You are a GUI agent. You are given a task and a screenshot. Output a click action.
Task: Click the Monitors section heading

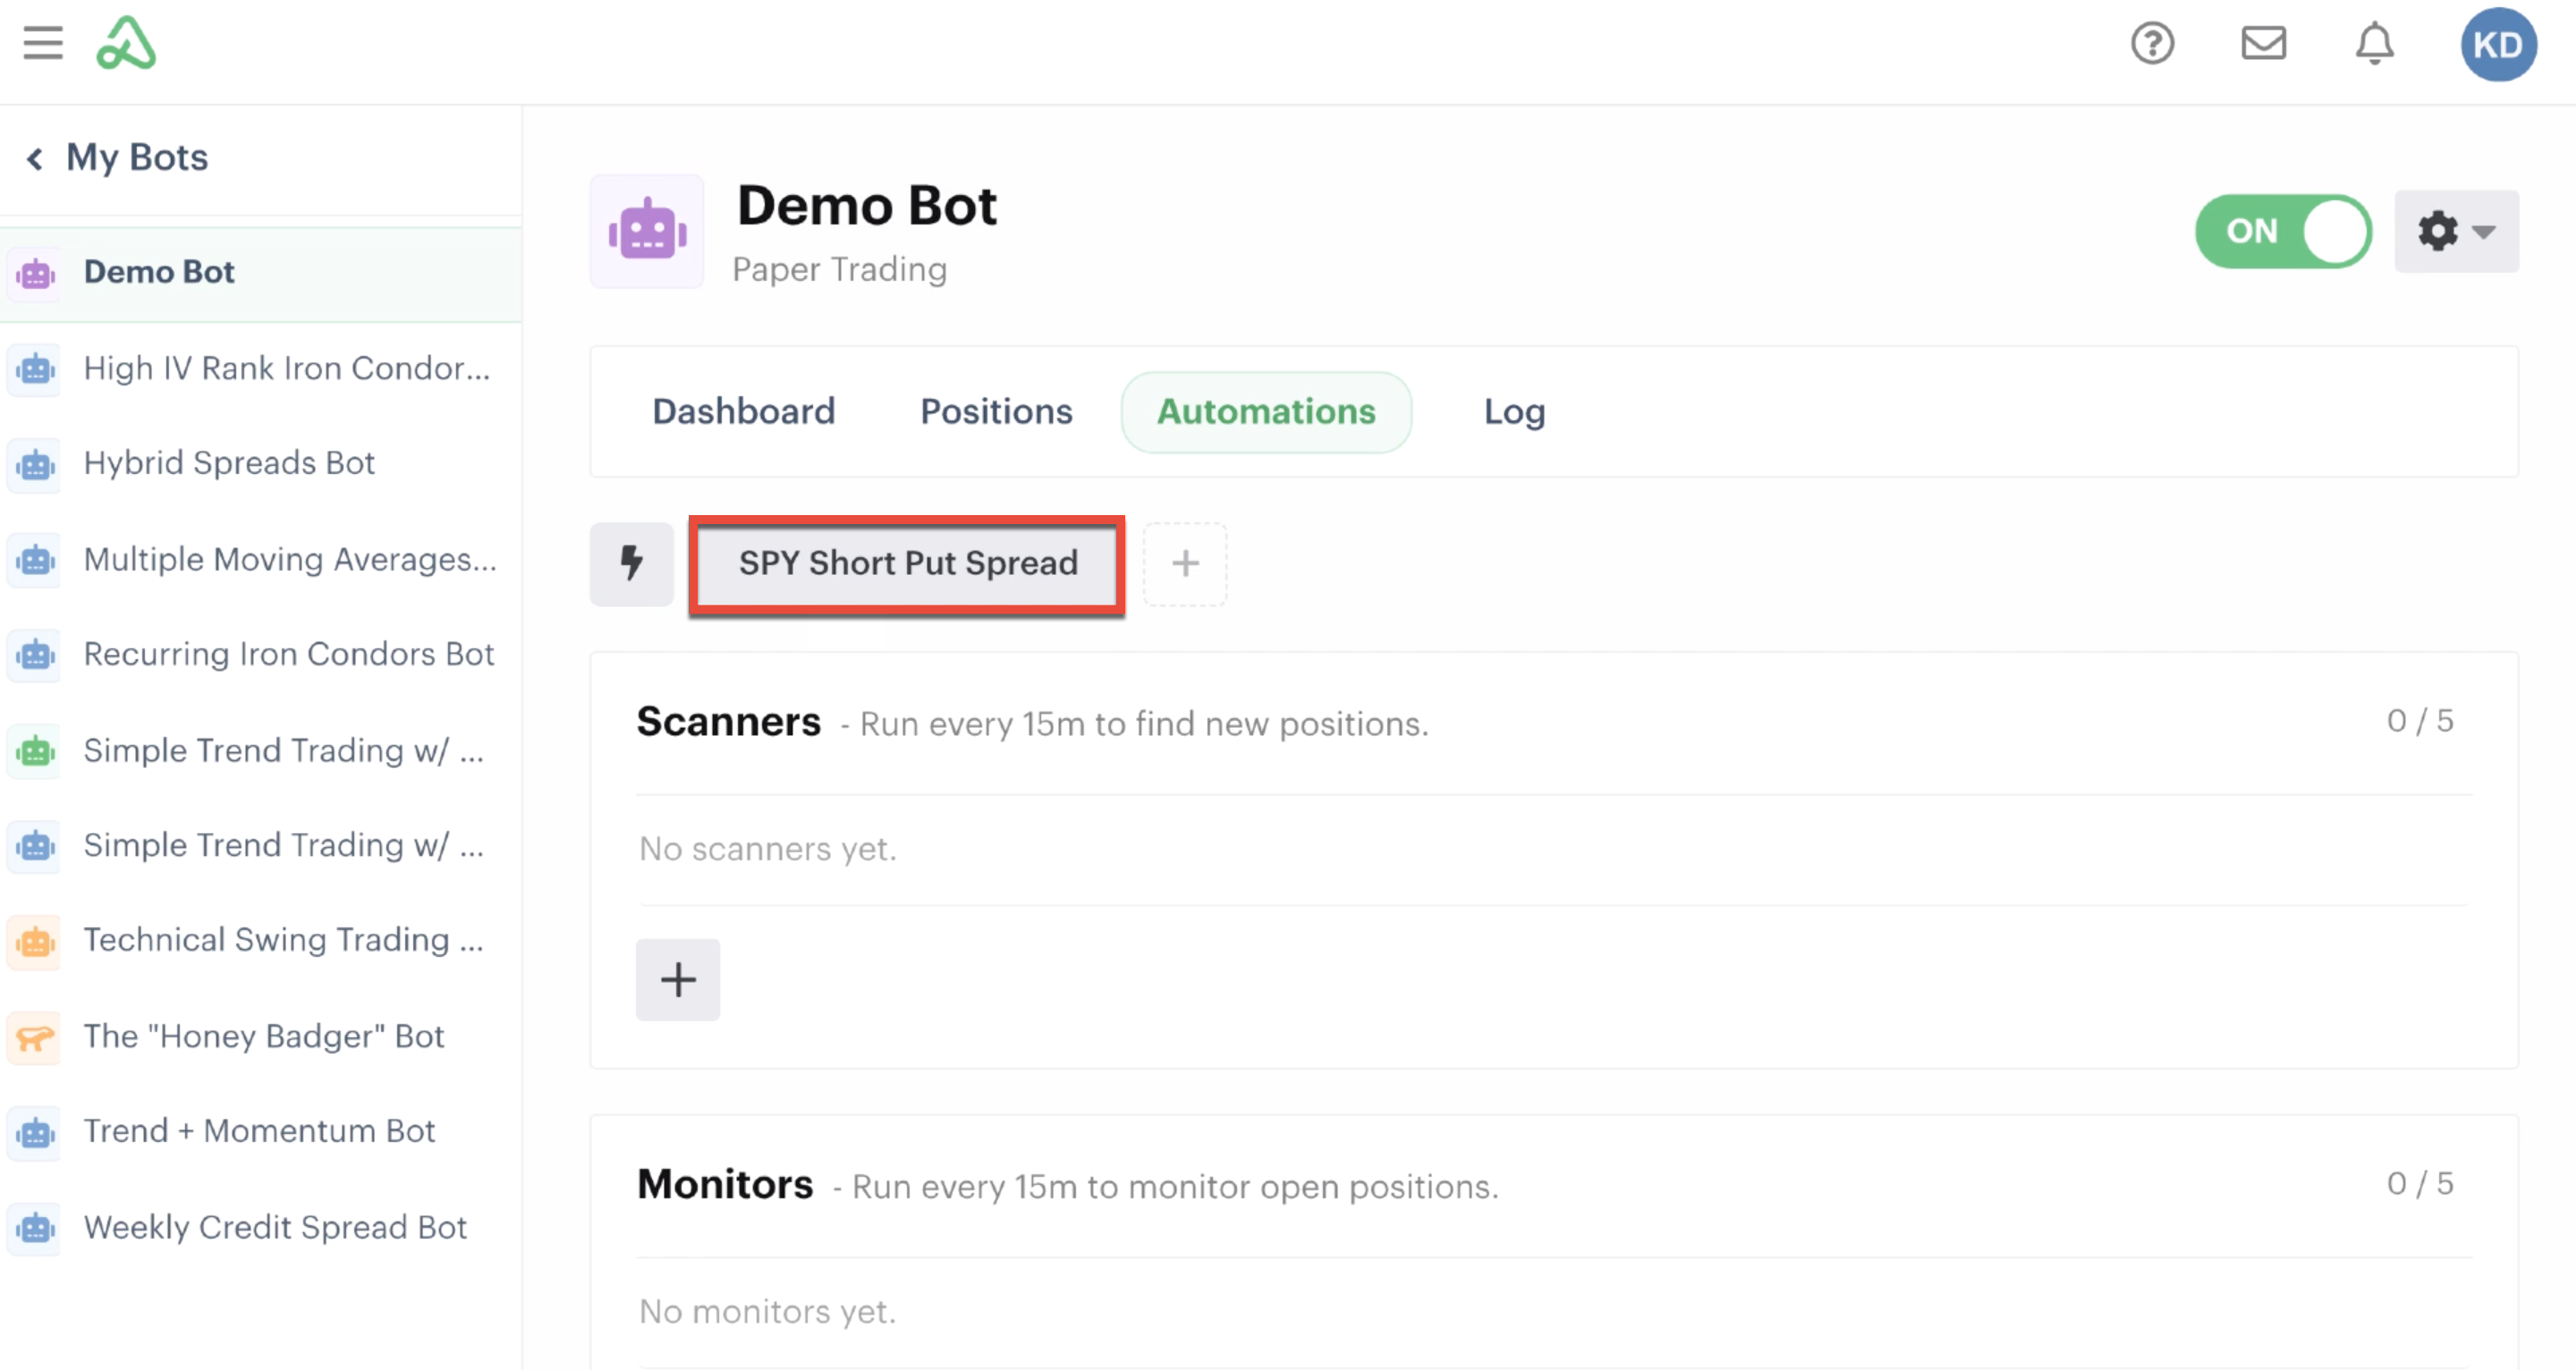725,1184
